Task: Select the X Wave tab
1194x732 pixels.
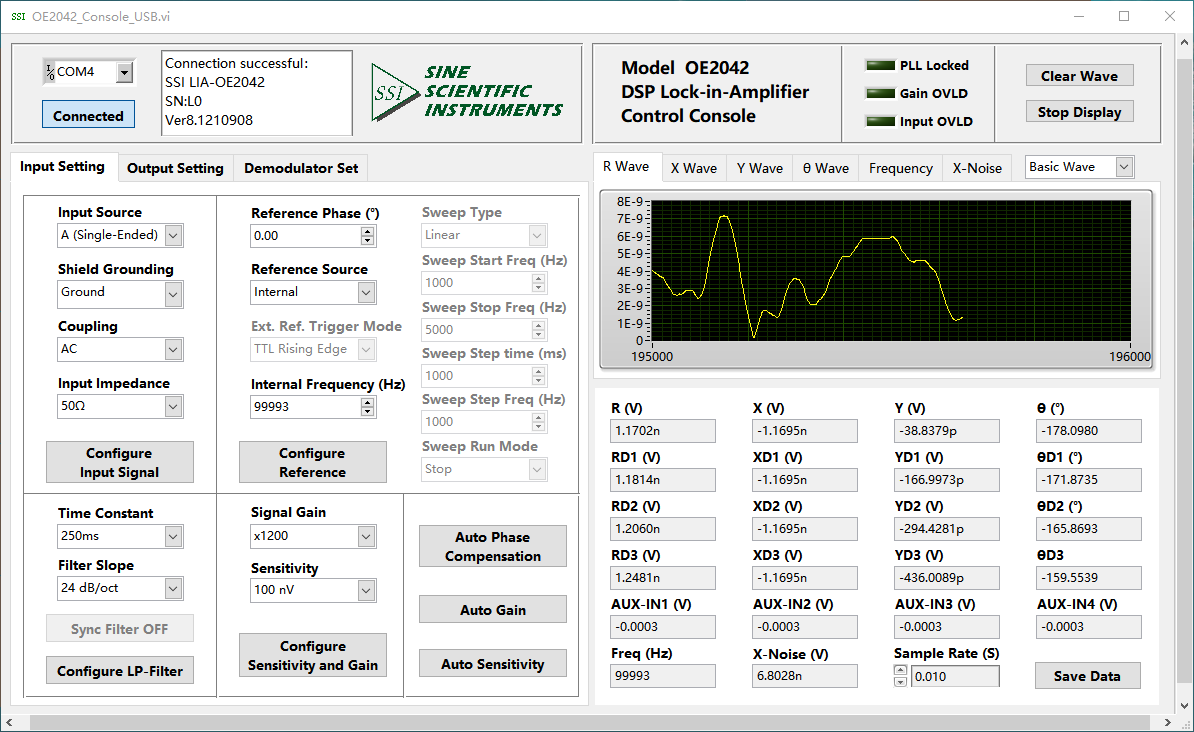Action: click(694, 168)
